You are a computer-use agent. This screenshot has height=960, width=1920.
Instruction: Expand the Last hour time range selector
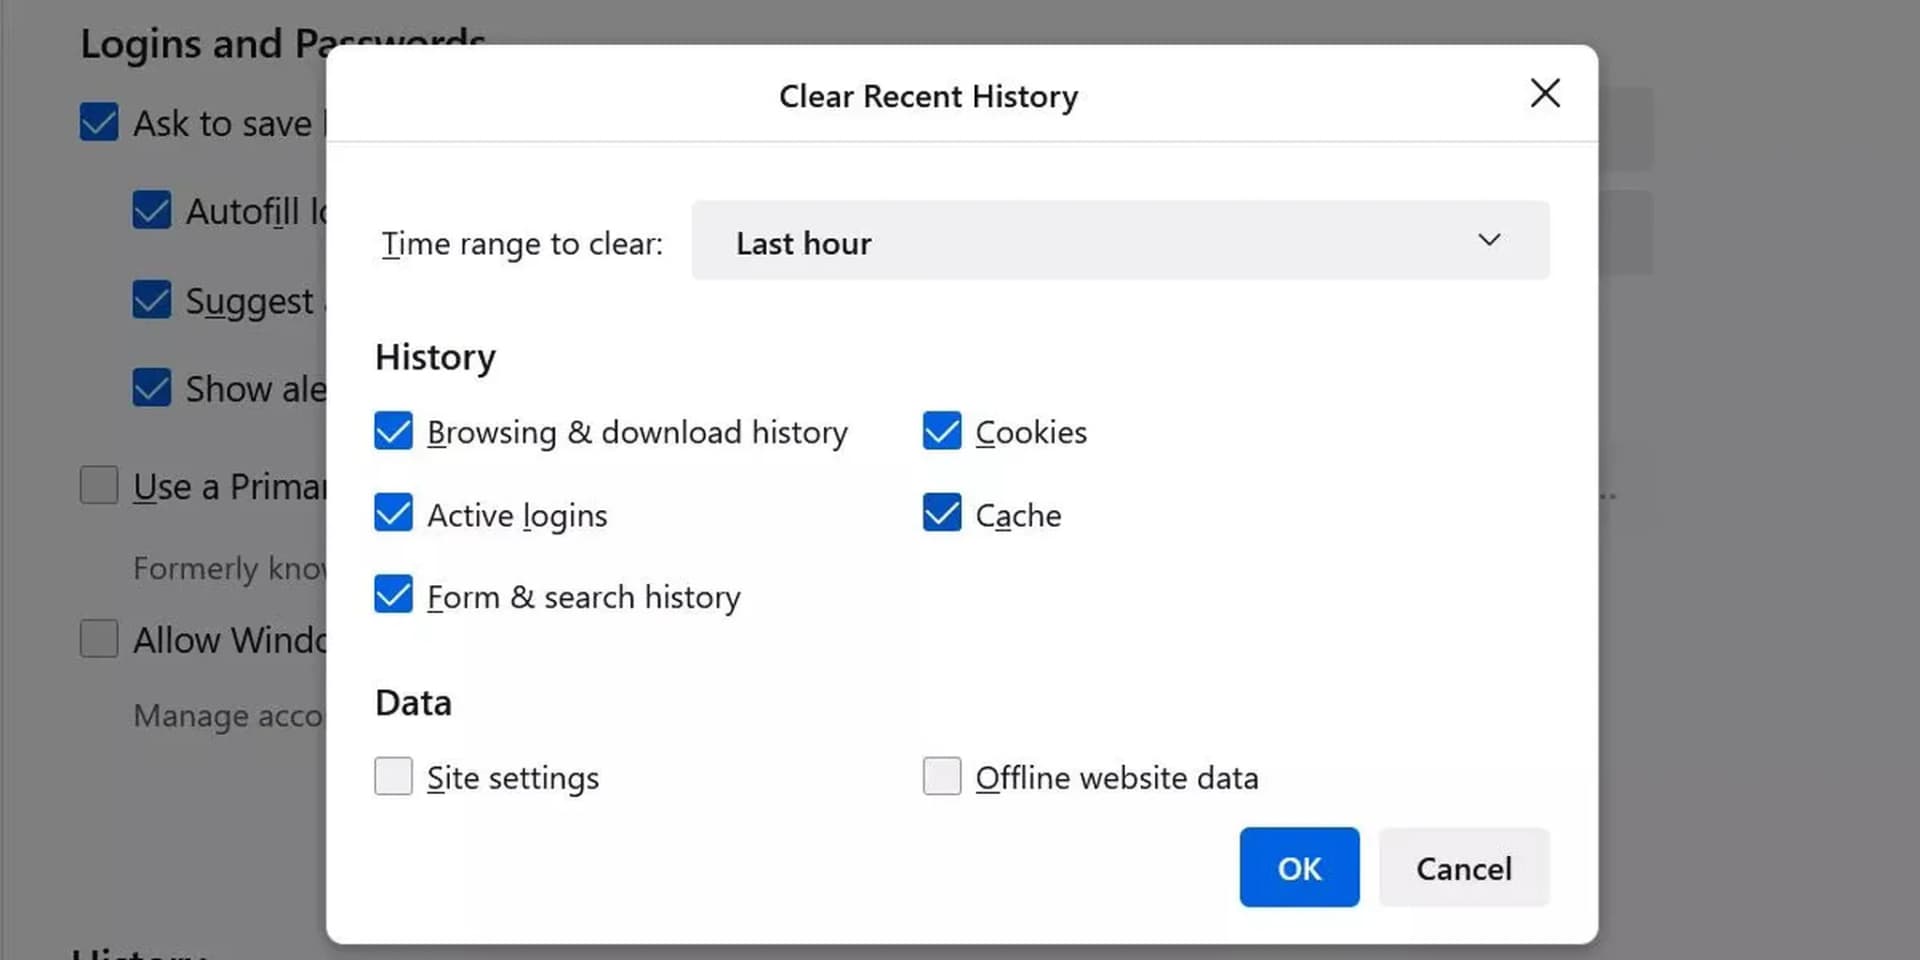[1120, 241]
